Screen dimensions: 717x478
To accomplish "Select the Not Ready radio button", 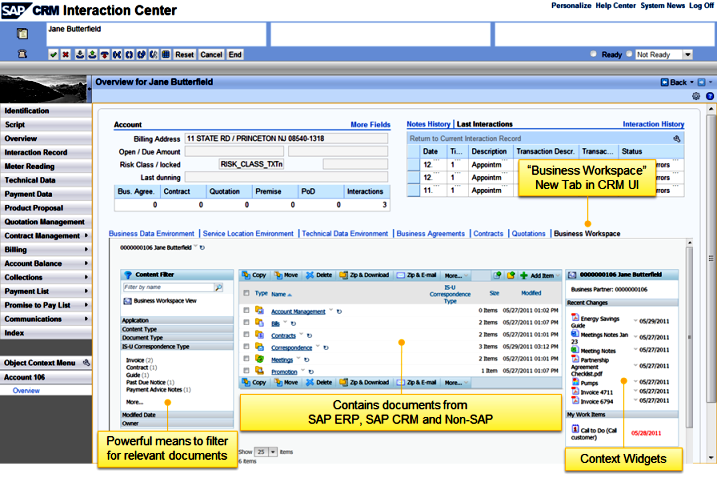I will click(629, 54).
